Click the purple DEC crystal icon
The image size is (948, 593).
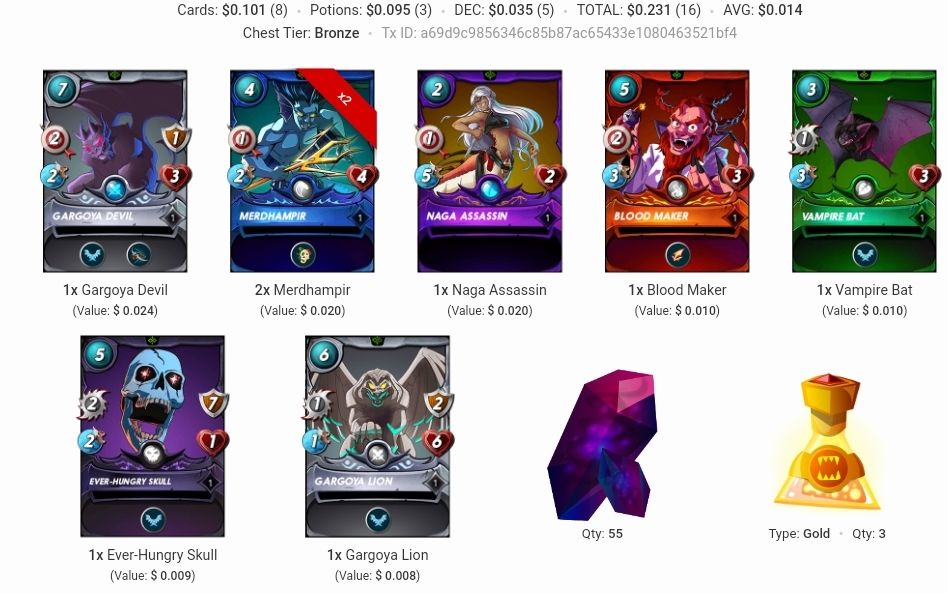(602, 445)
